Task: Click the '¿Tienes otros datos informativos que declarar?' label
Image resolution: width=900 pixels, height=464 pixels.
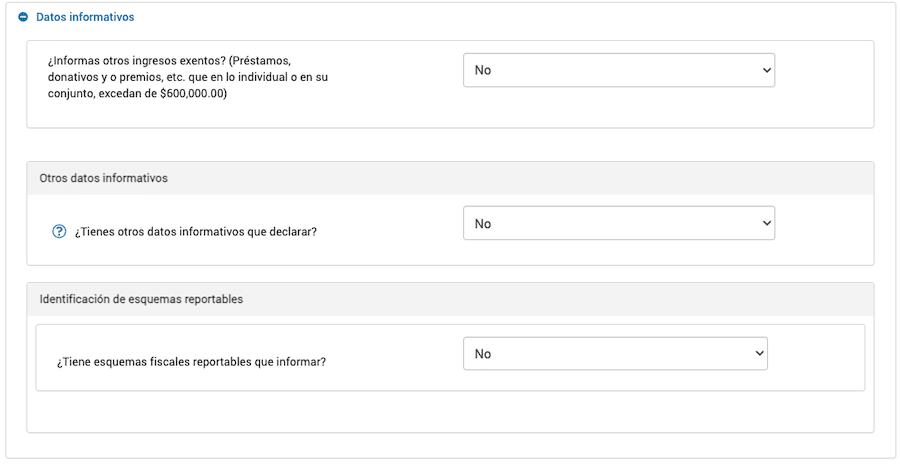Action: tap(196, 232)
